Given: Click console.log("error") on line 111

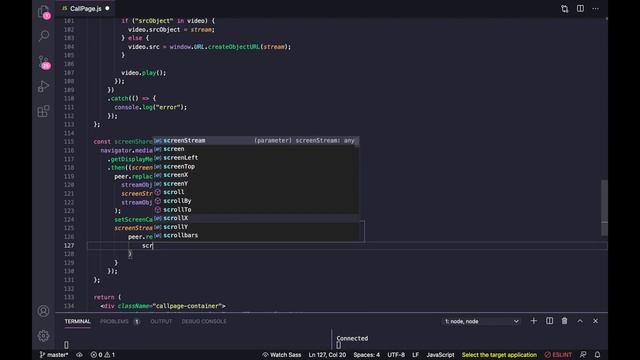Looking at the screenshot, I should 151,107.
